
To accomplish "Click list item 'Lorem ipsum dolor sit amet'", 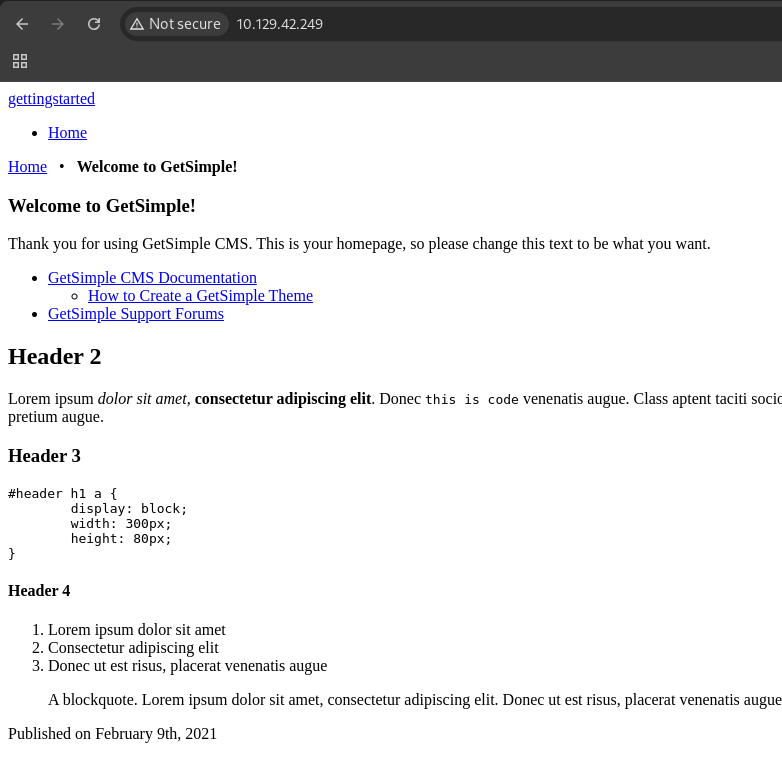I will [137, 630].
